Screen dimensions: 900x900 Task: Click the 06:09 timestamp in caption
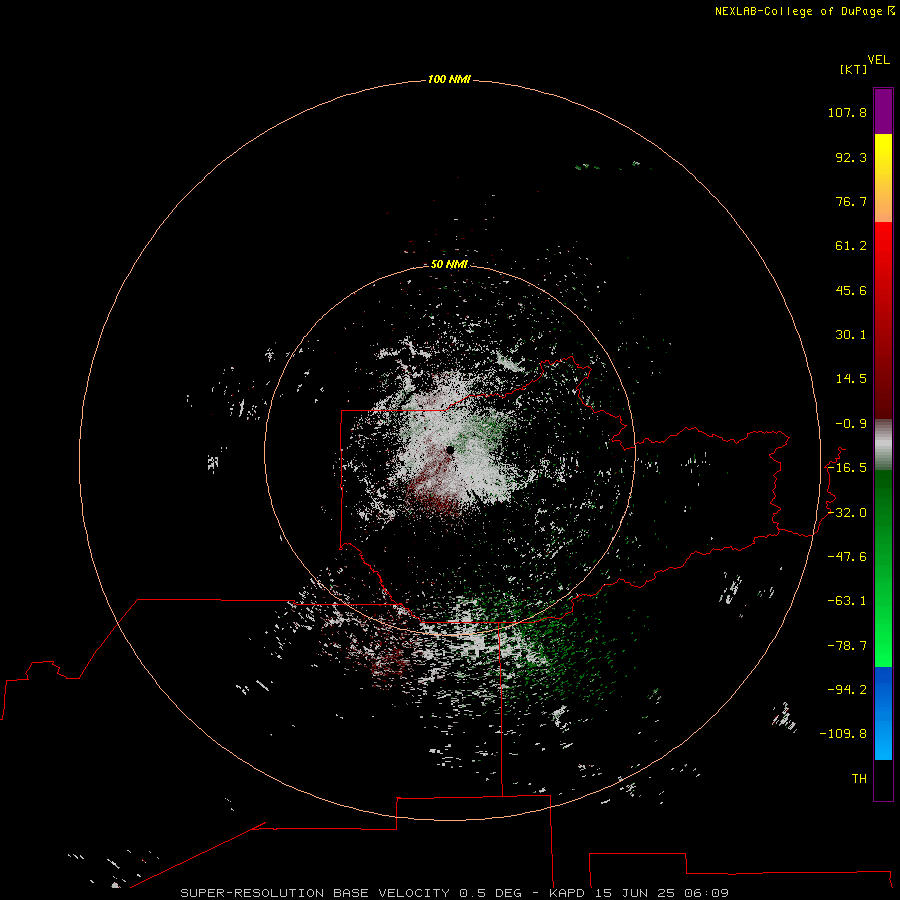(x=707, y=893)
